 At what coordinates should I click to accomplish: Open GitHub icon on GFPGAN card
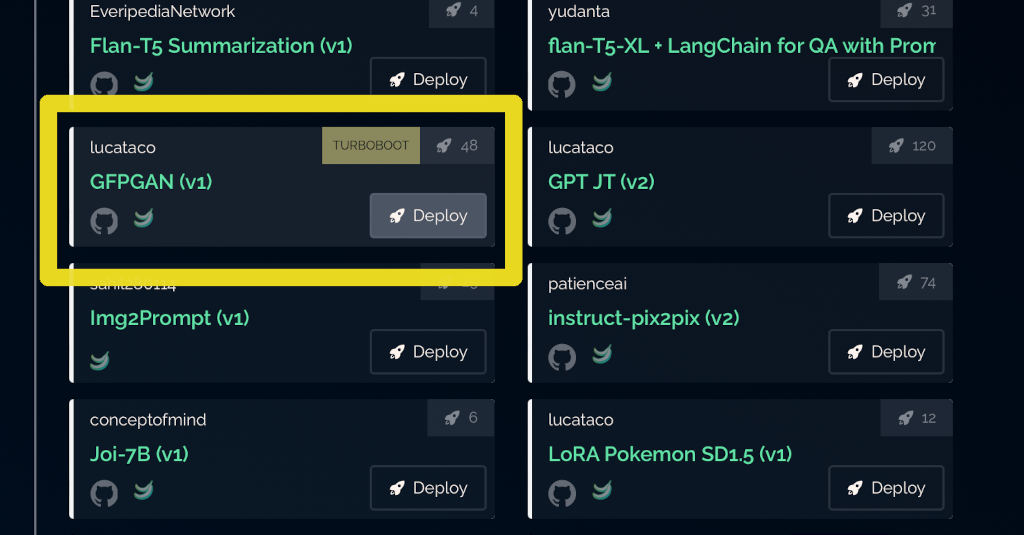pos(104,220)
